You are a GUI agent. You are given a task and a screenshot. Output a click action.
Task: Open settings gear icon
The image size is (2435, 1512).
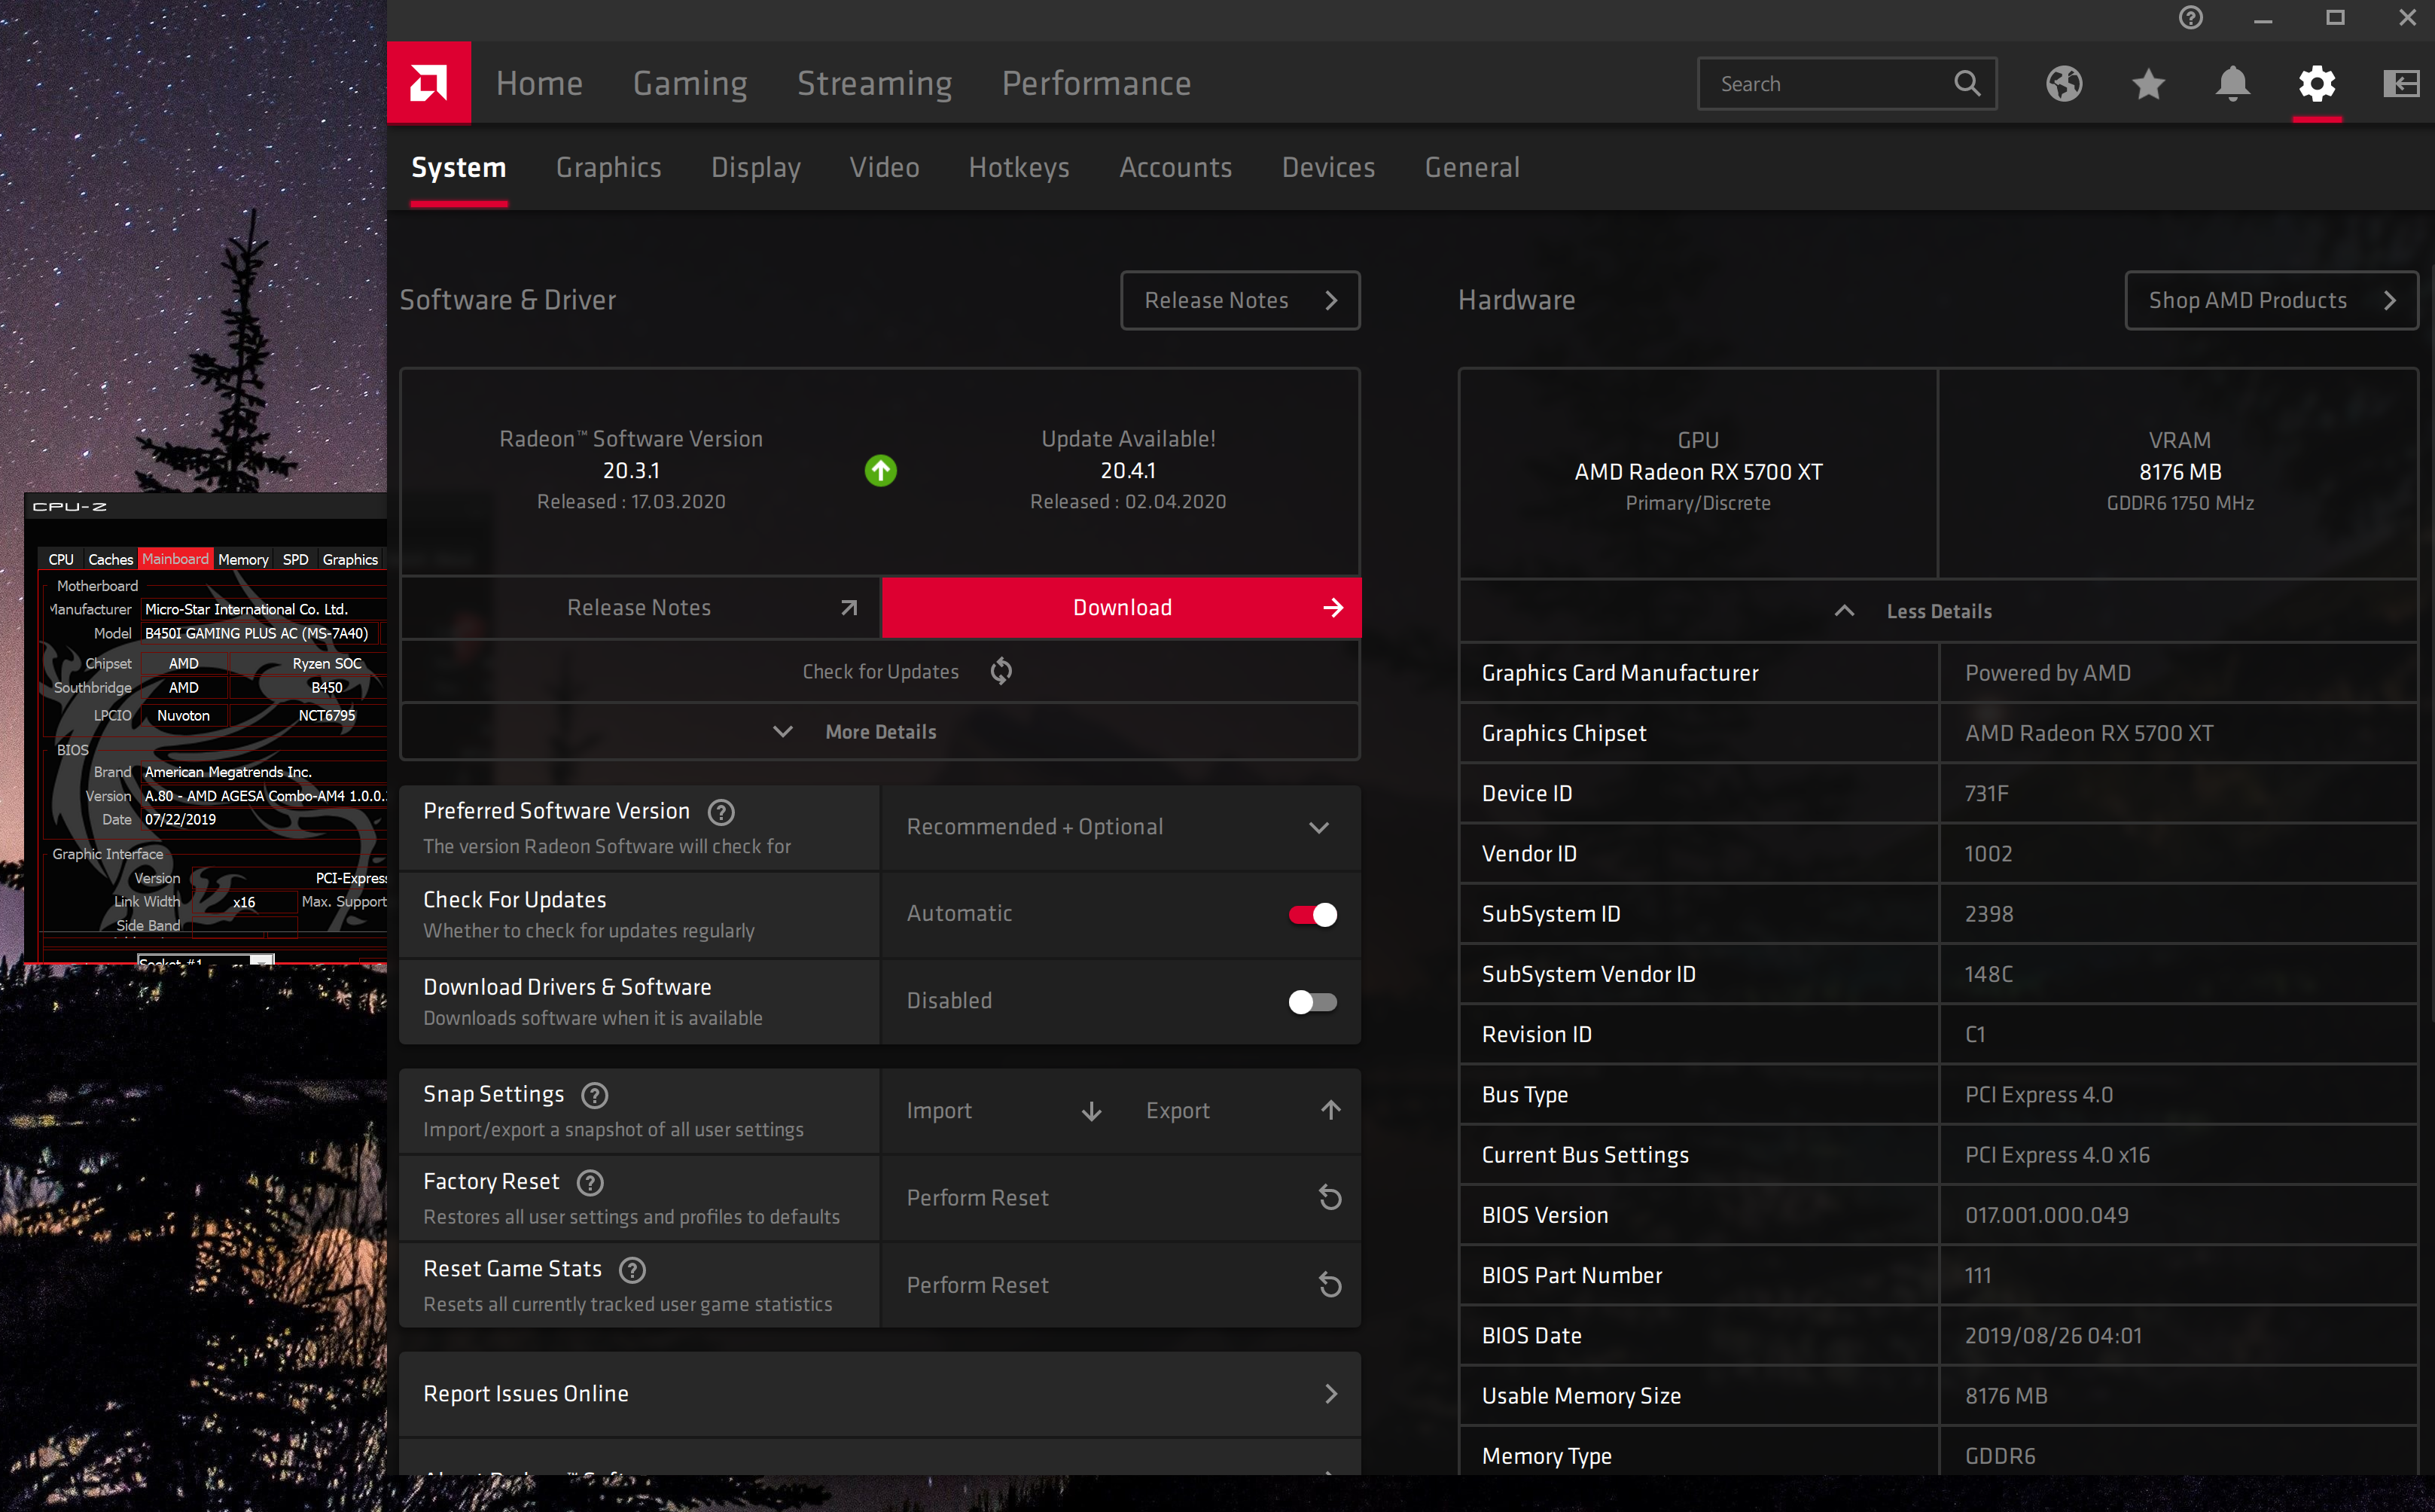(x=2317, y=84)
